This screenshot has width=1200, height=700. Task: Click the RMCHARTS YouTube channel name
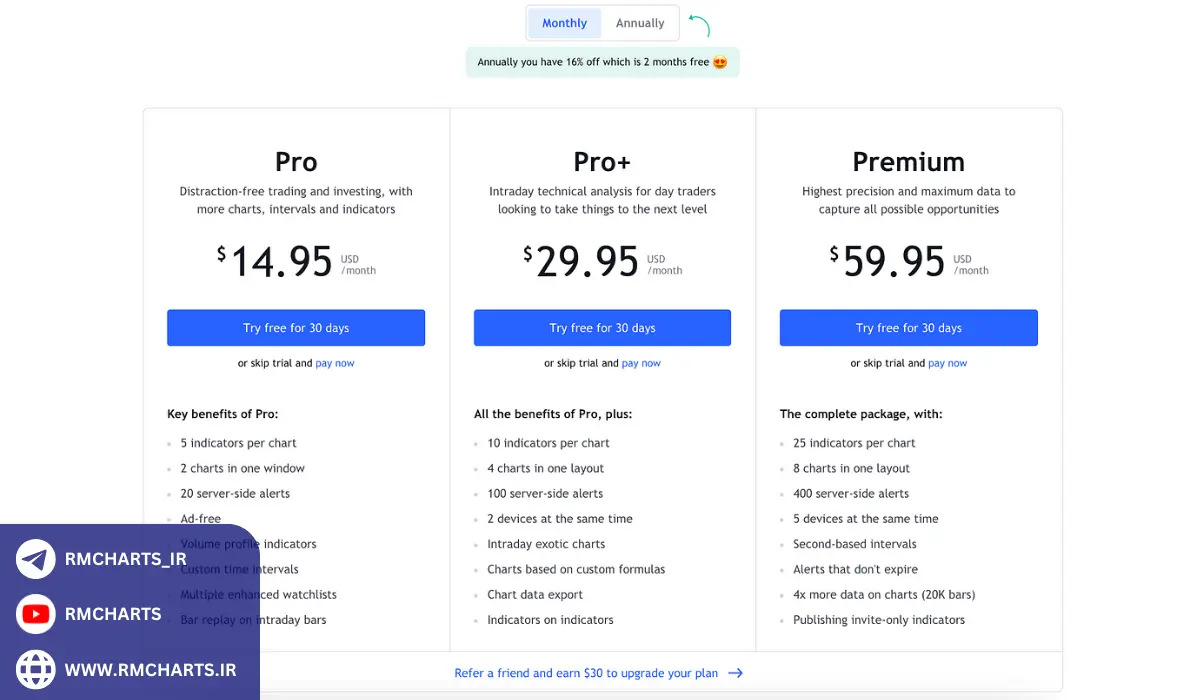[113, 614]
